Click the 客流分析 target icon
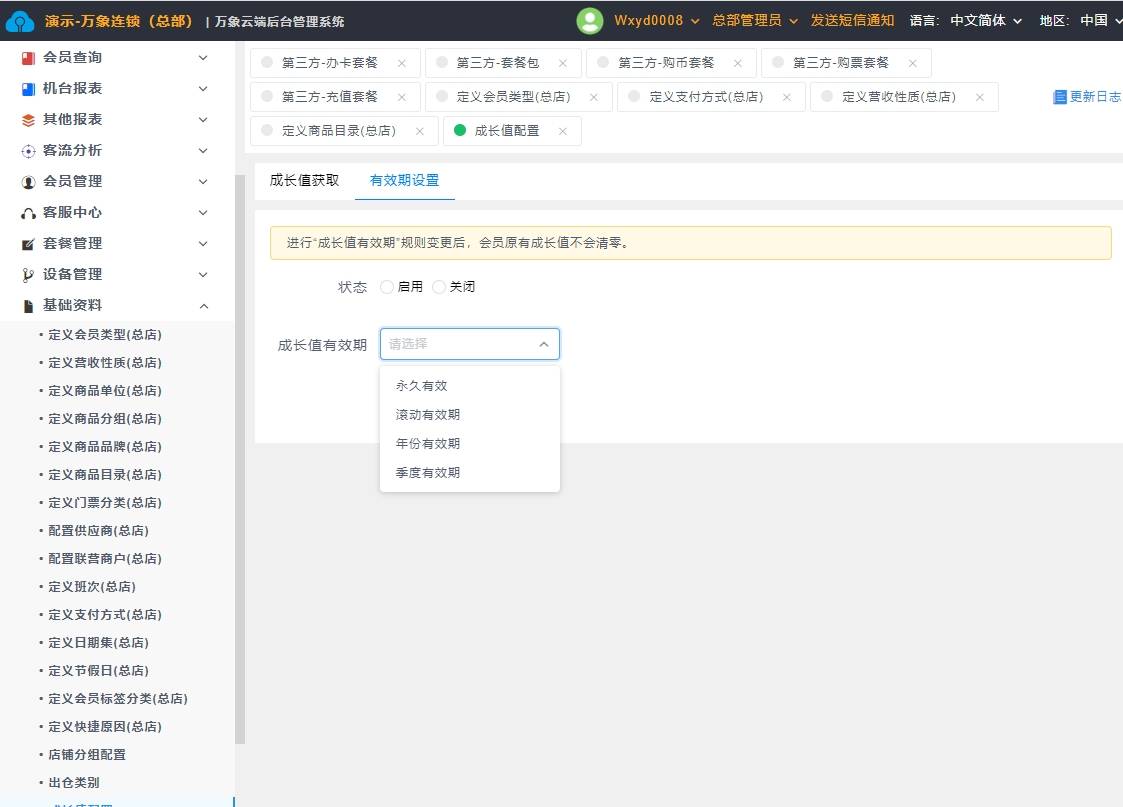 point(28,151)
